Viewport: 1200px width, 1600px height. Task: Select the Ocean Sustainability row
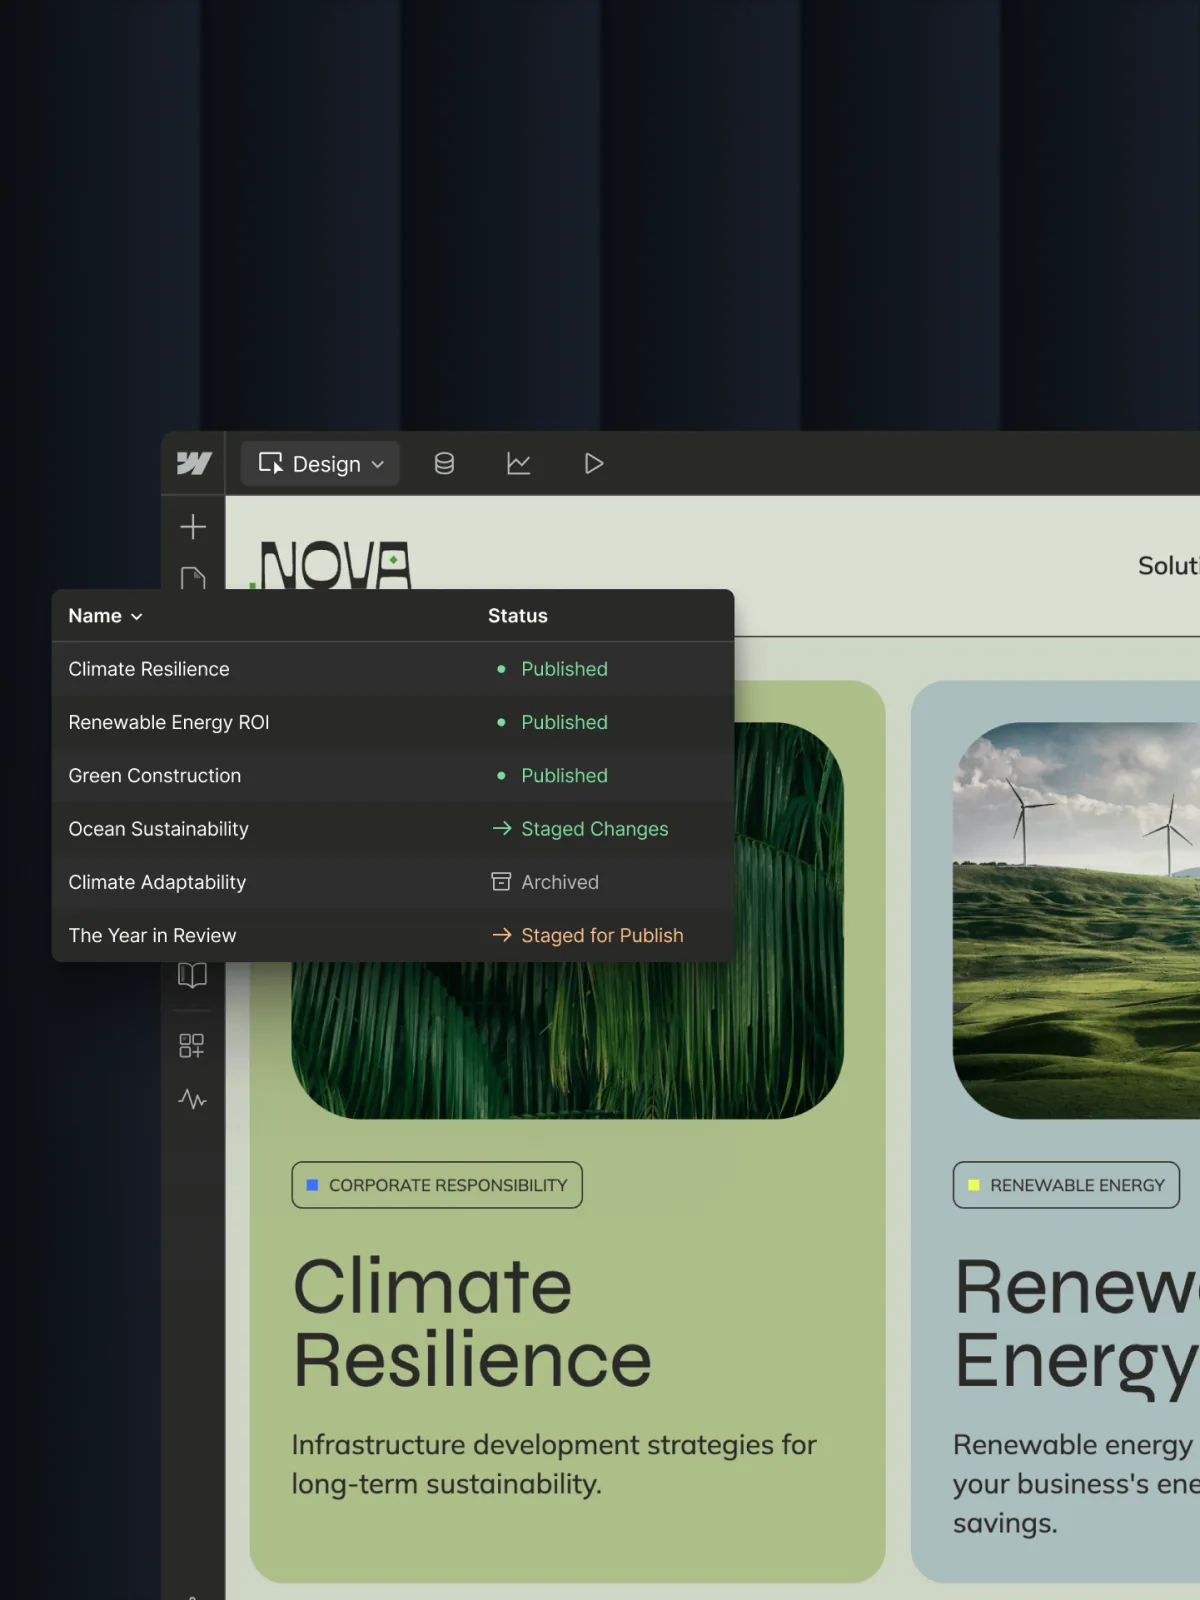393,829
